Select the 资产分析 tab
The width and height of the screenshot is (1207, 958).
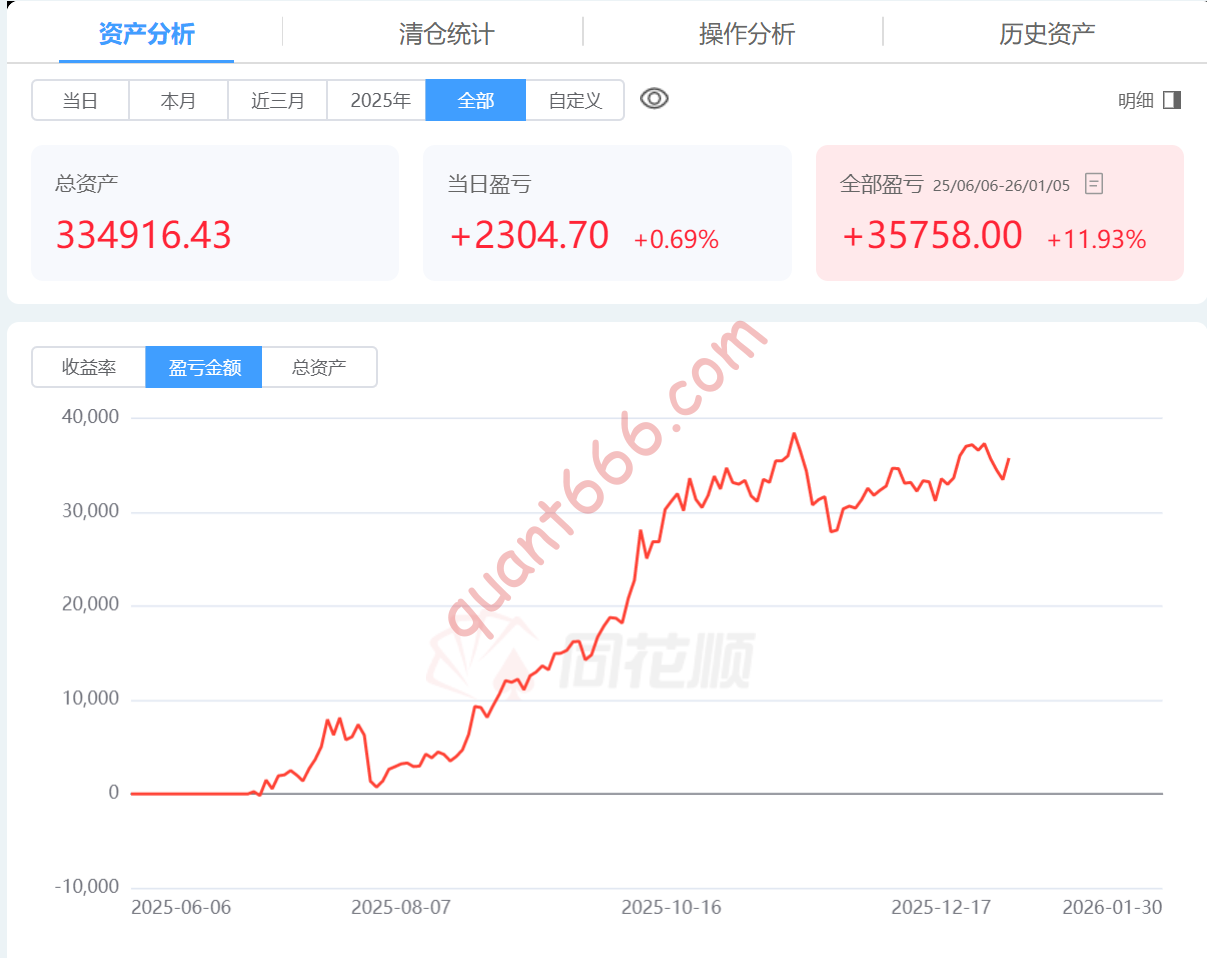tap(146, 33)
